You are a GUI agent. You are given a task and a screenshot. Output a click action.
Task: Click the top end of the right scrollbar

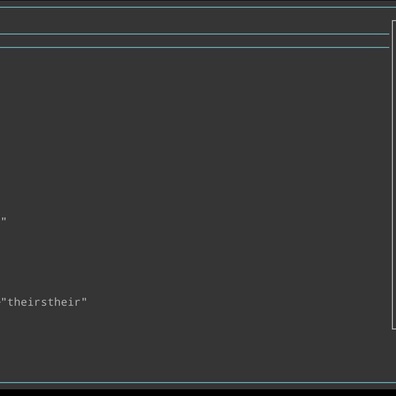coord(394,22)
